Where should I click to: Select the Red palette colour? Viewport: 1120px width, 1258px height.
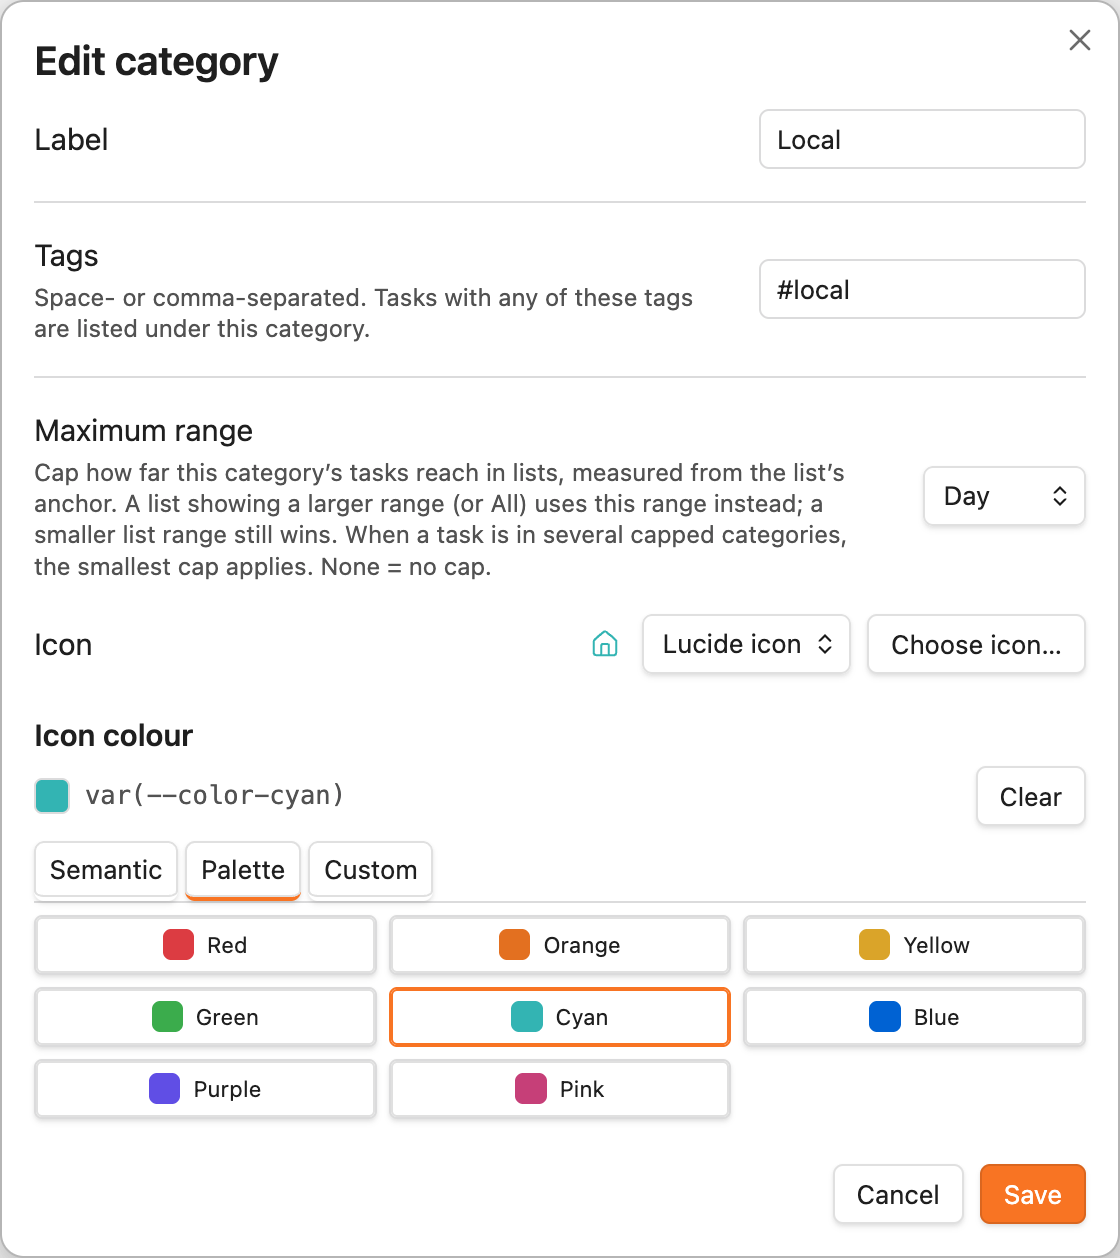click(205, 945)
